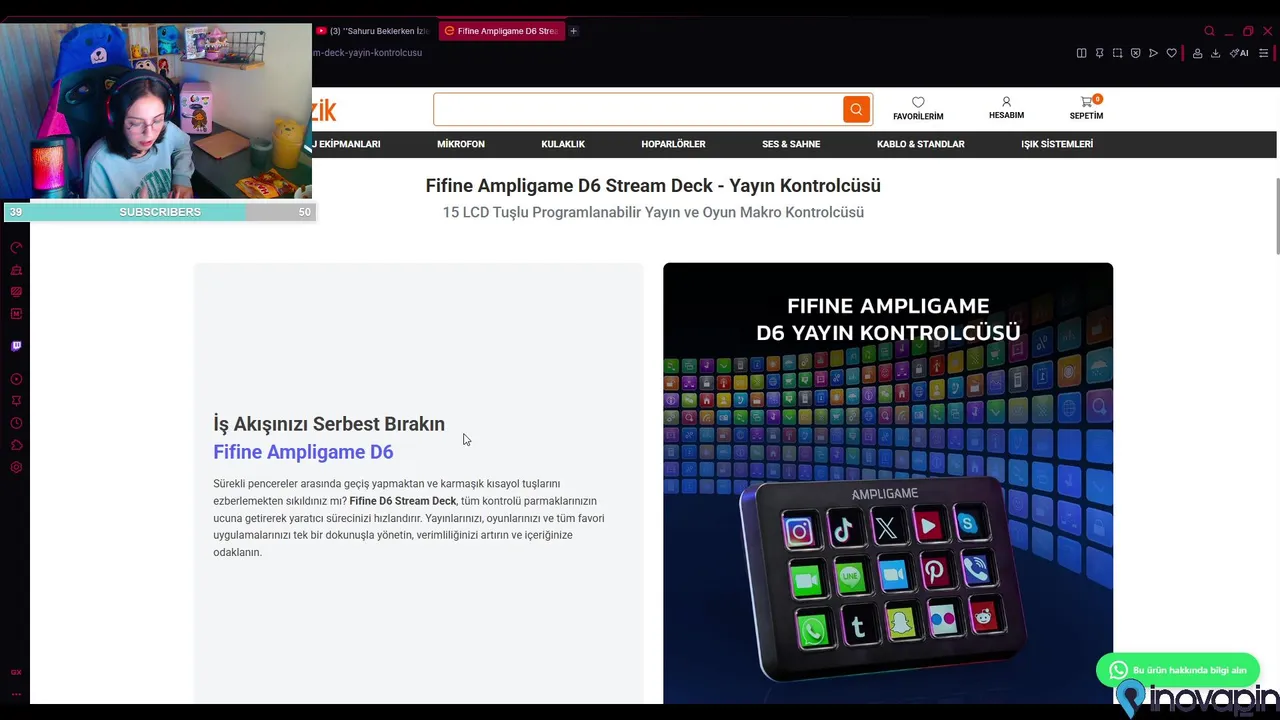Click the Favorilerim heart icon
Image resolution: width=1280 pixels, height=720 pixels.
tap(918, 102)
